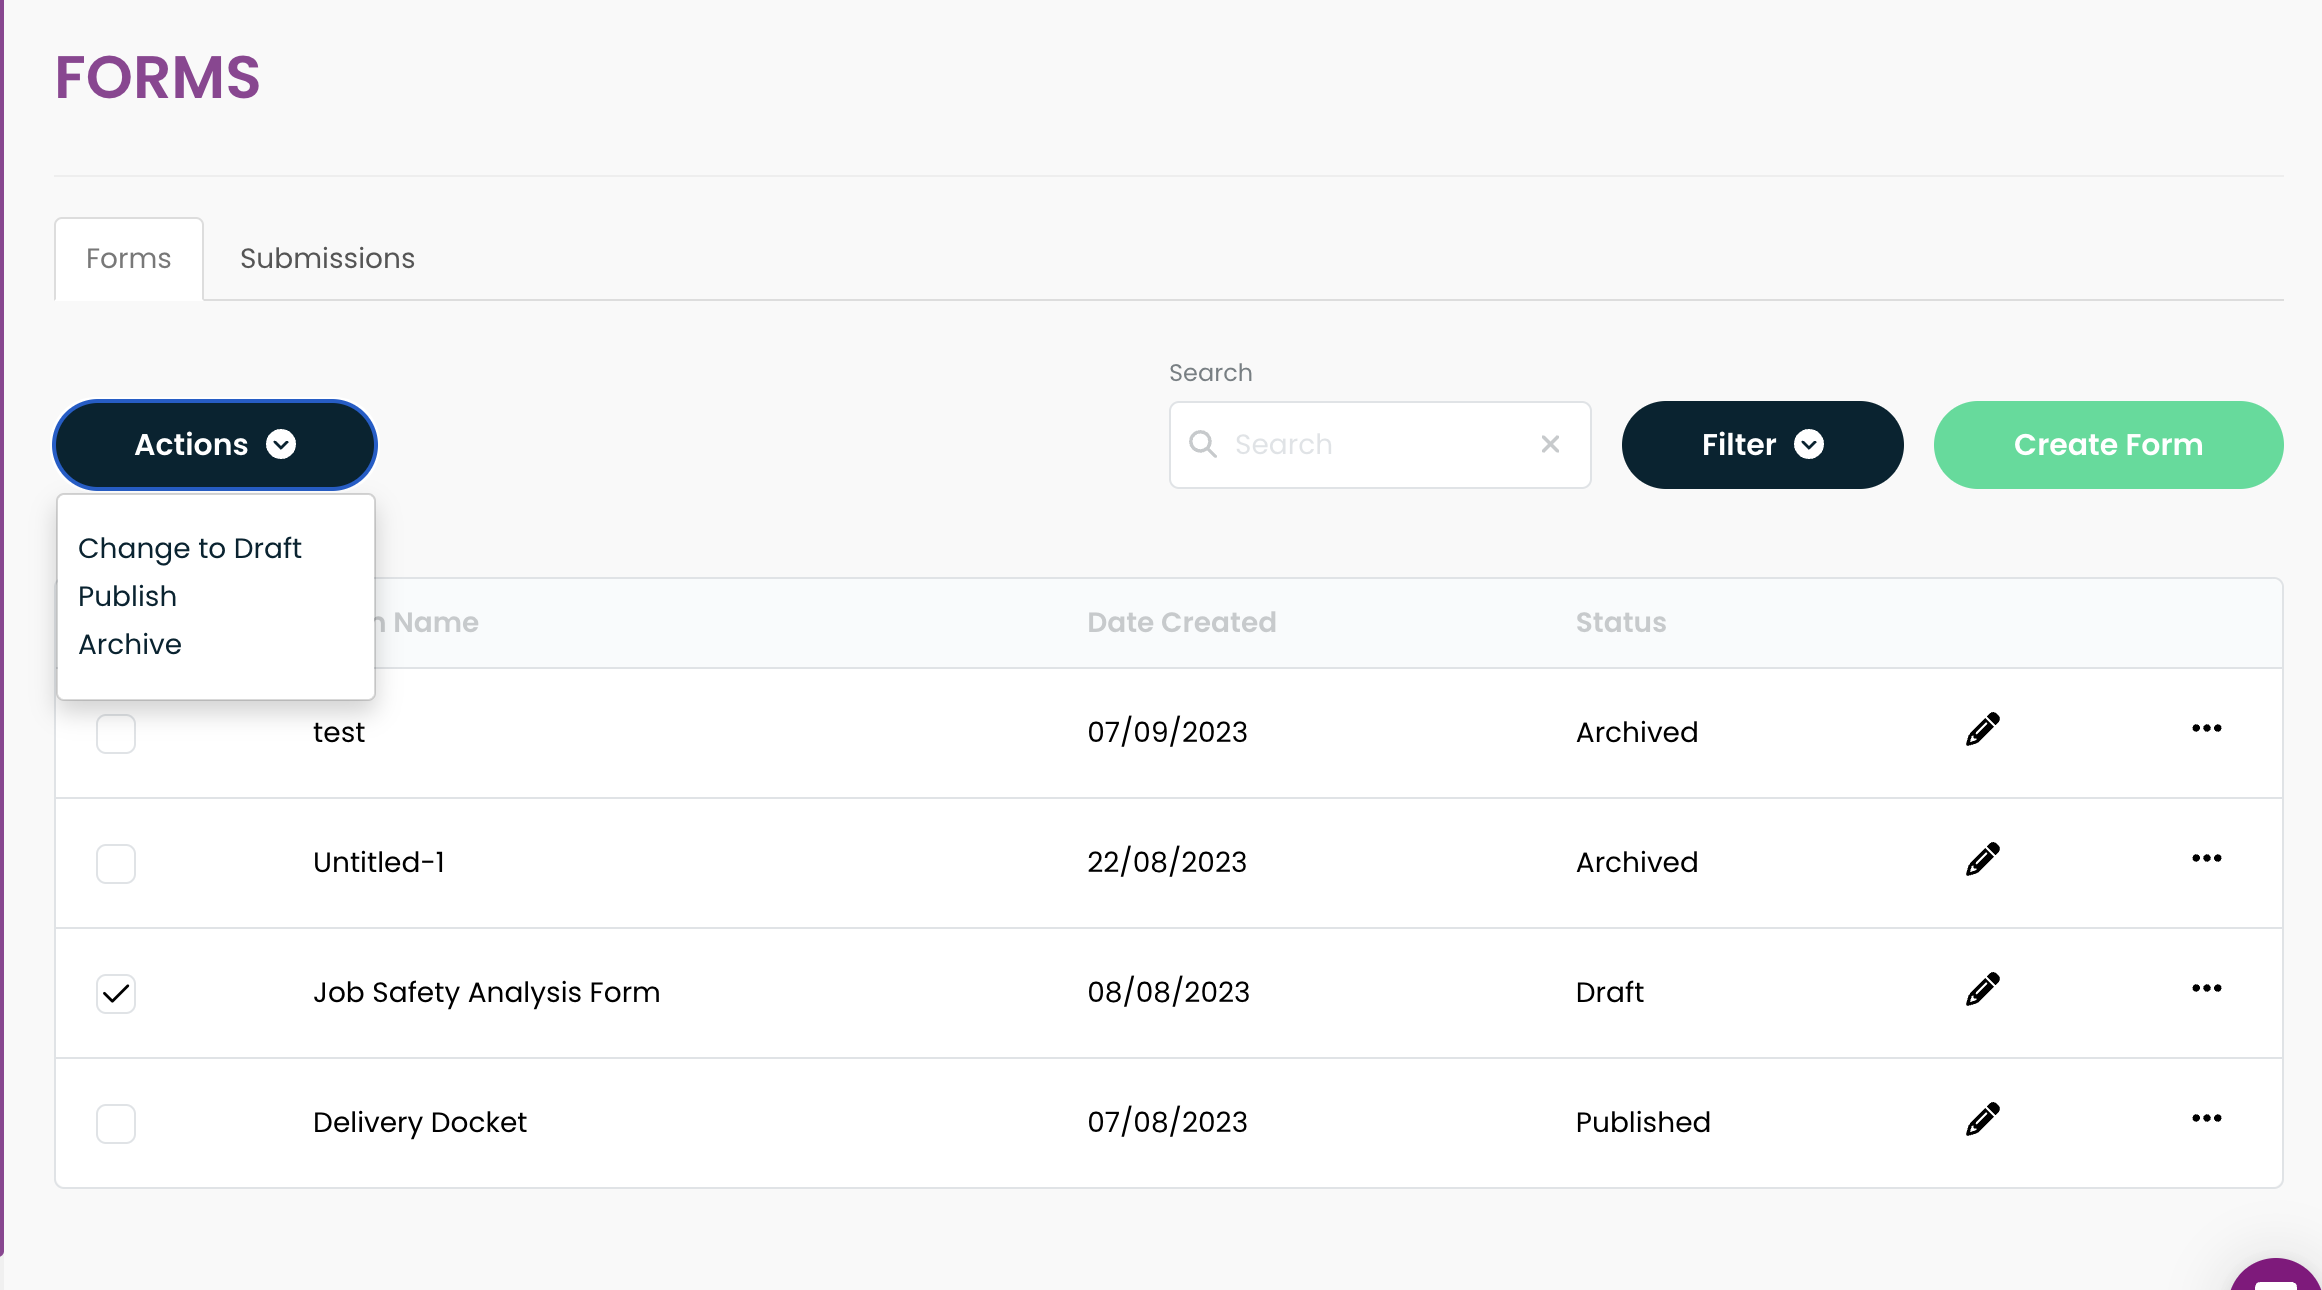2322x1290 pixels.
Task: Click date 07/08/2023 cell
Action: [x=1168, y=1122]
